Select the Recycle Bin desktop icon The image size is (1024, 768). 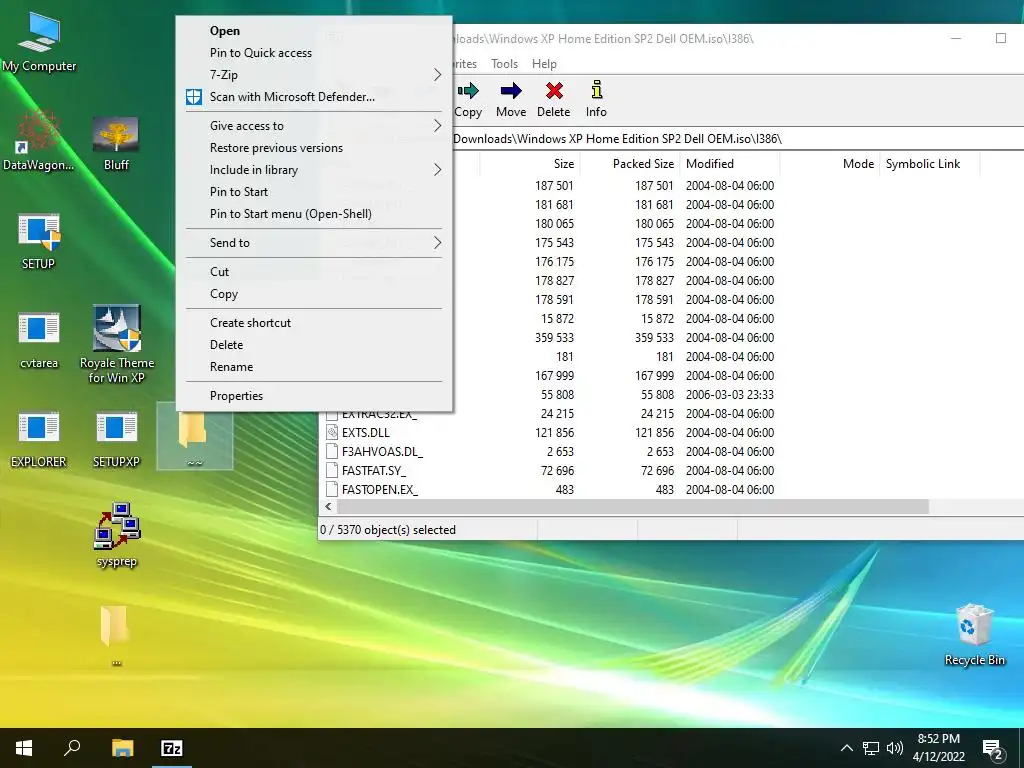click(x=974, y=633)
